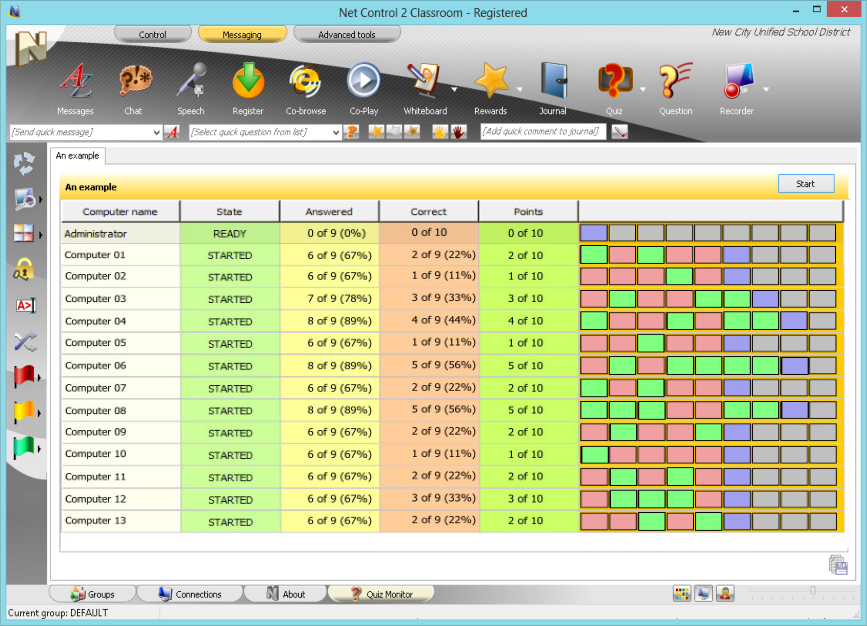The height and width of the screenshot is (626, 867).
Task: Click the padlock with keys icon
Action: [24, 269]
